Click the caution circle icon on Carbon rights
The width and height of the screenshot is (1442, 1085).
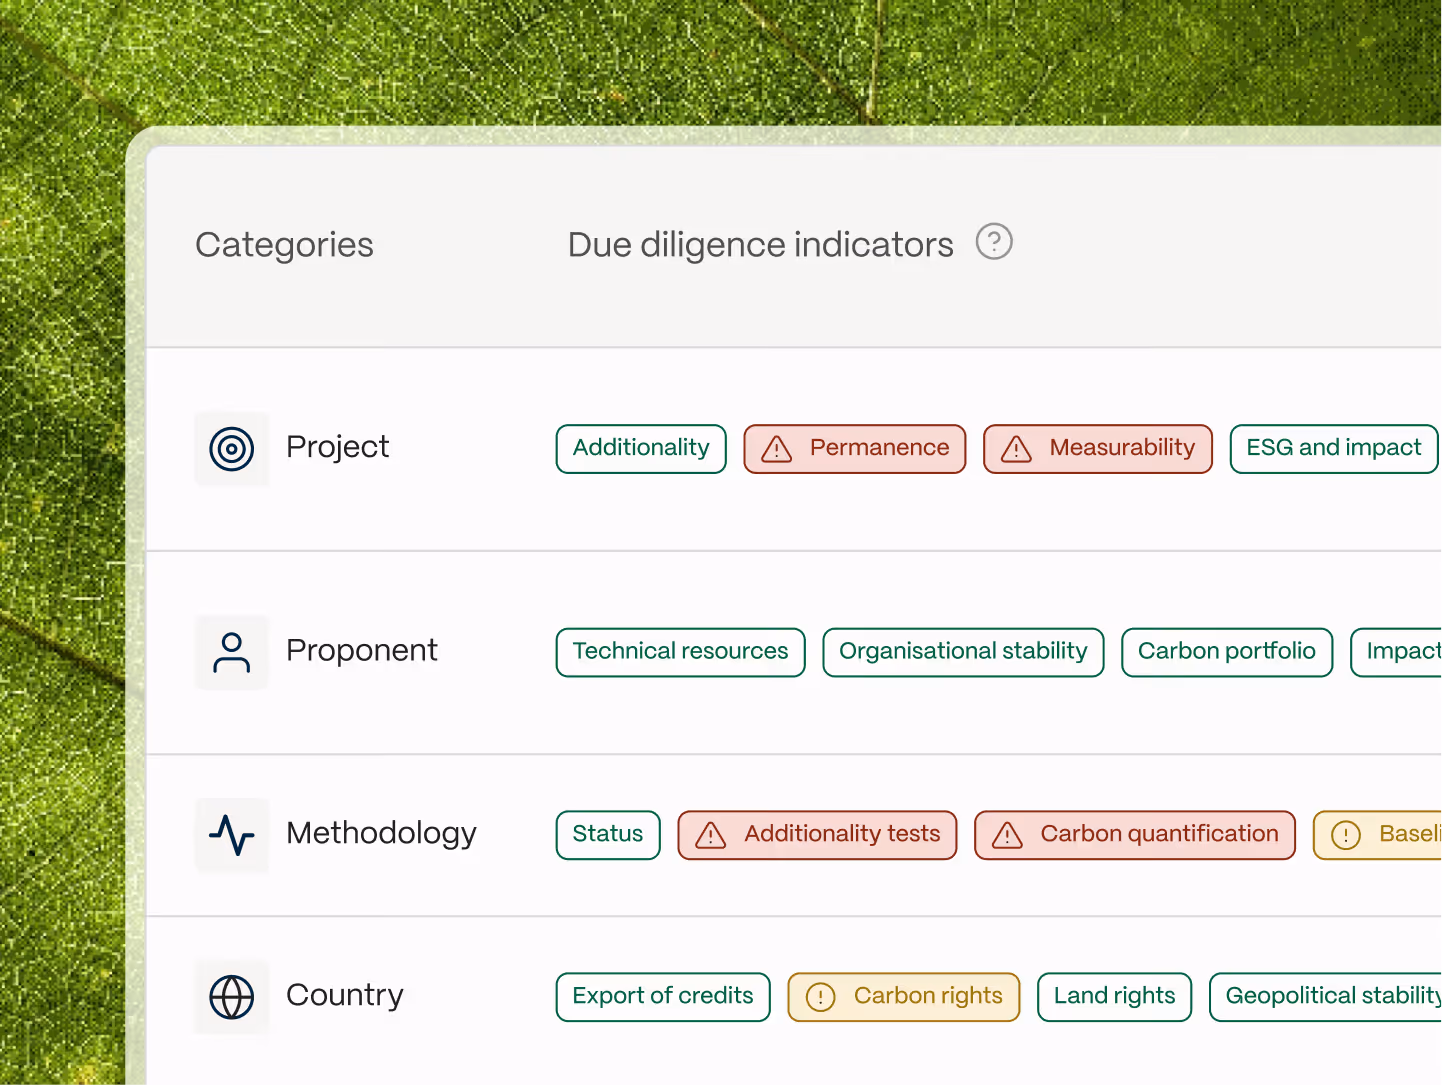click(821, 997)
